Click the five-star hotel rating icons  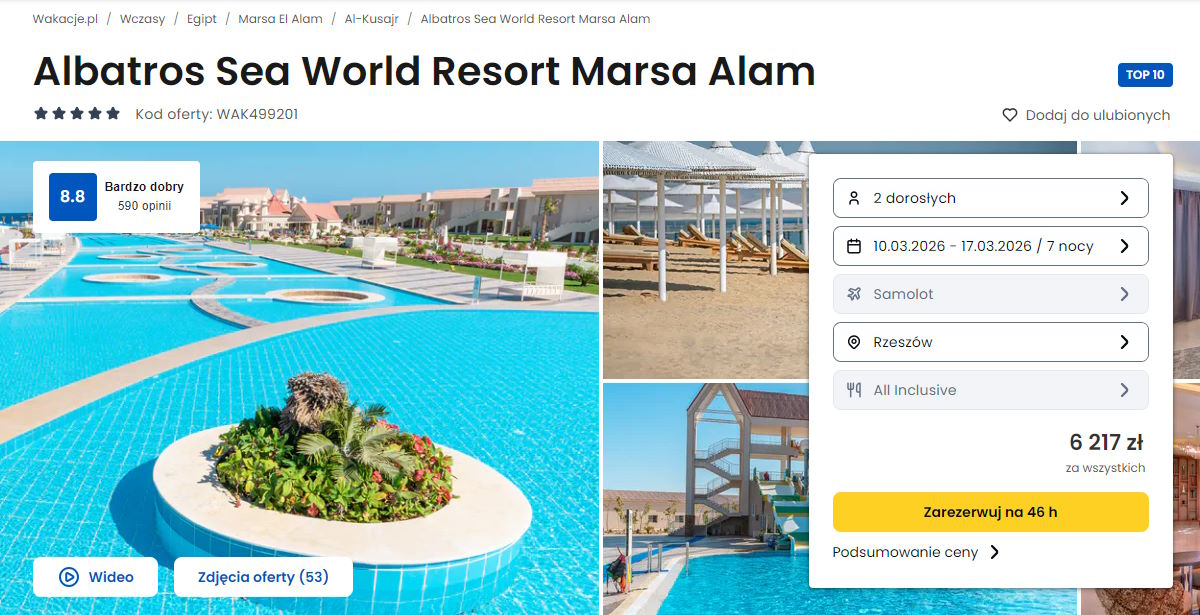pos(77,114)
